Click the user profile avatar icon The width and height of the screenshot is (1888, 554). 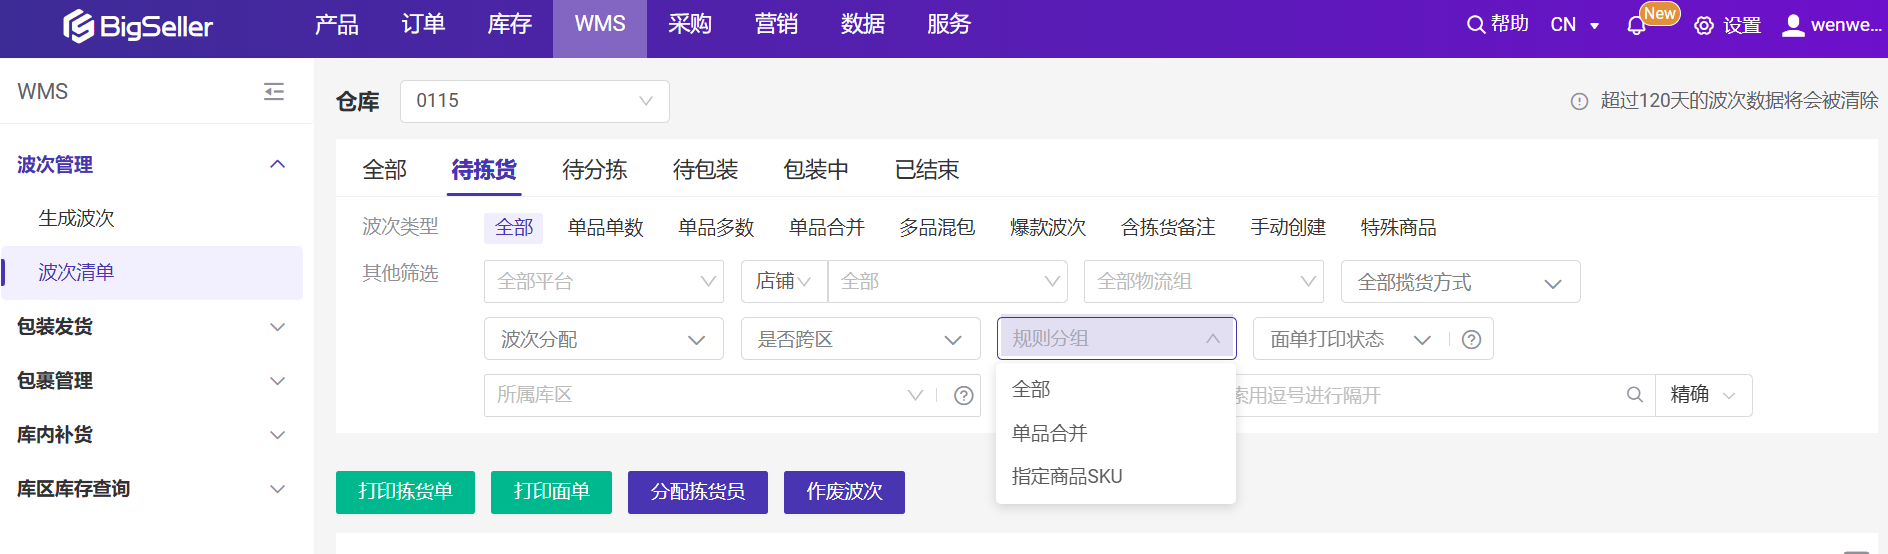point(1793,25)
